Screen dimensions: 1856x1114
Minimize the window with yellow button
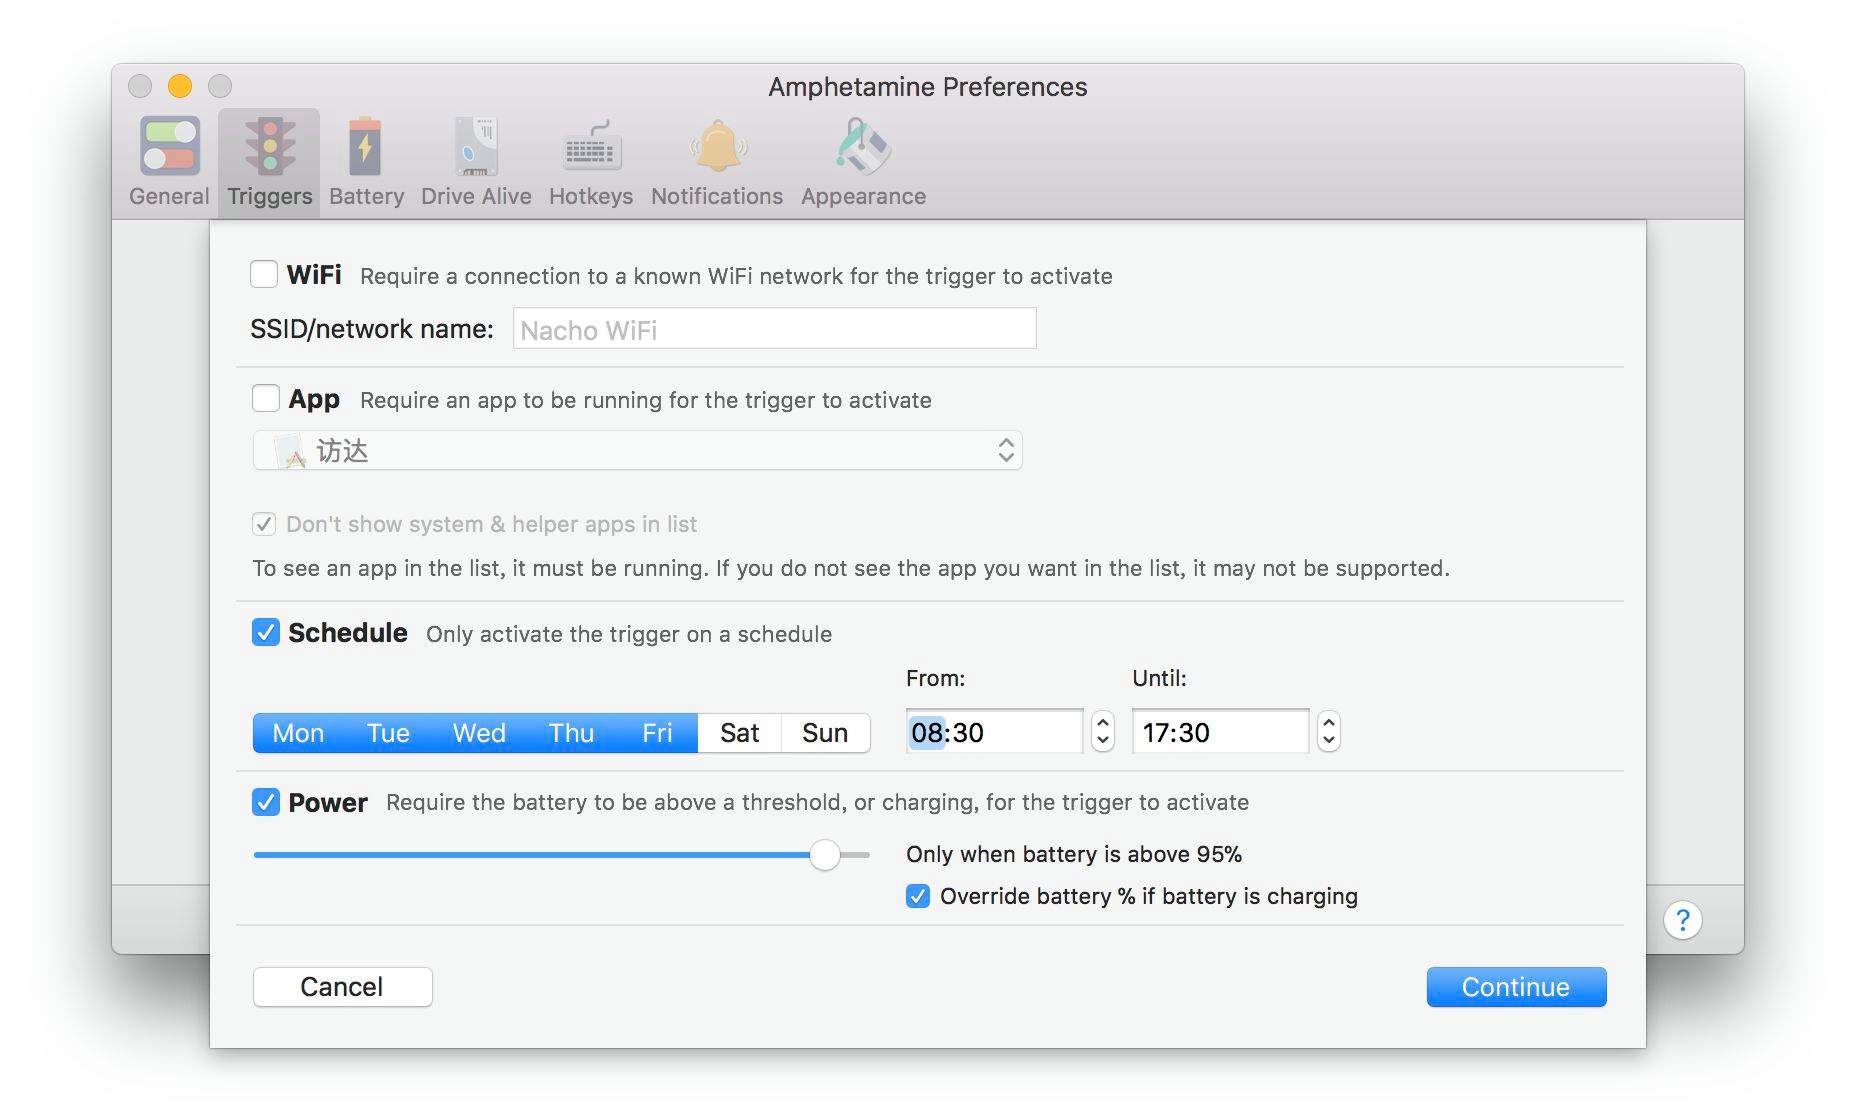[180, 87]
